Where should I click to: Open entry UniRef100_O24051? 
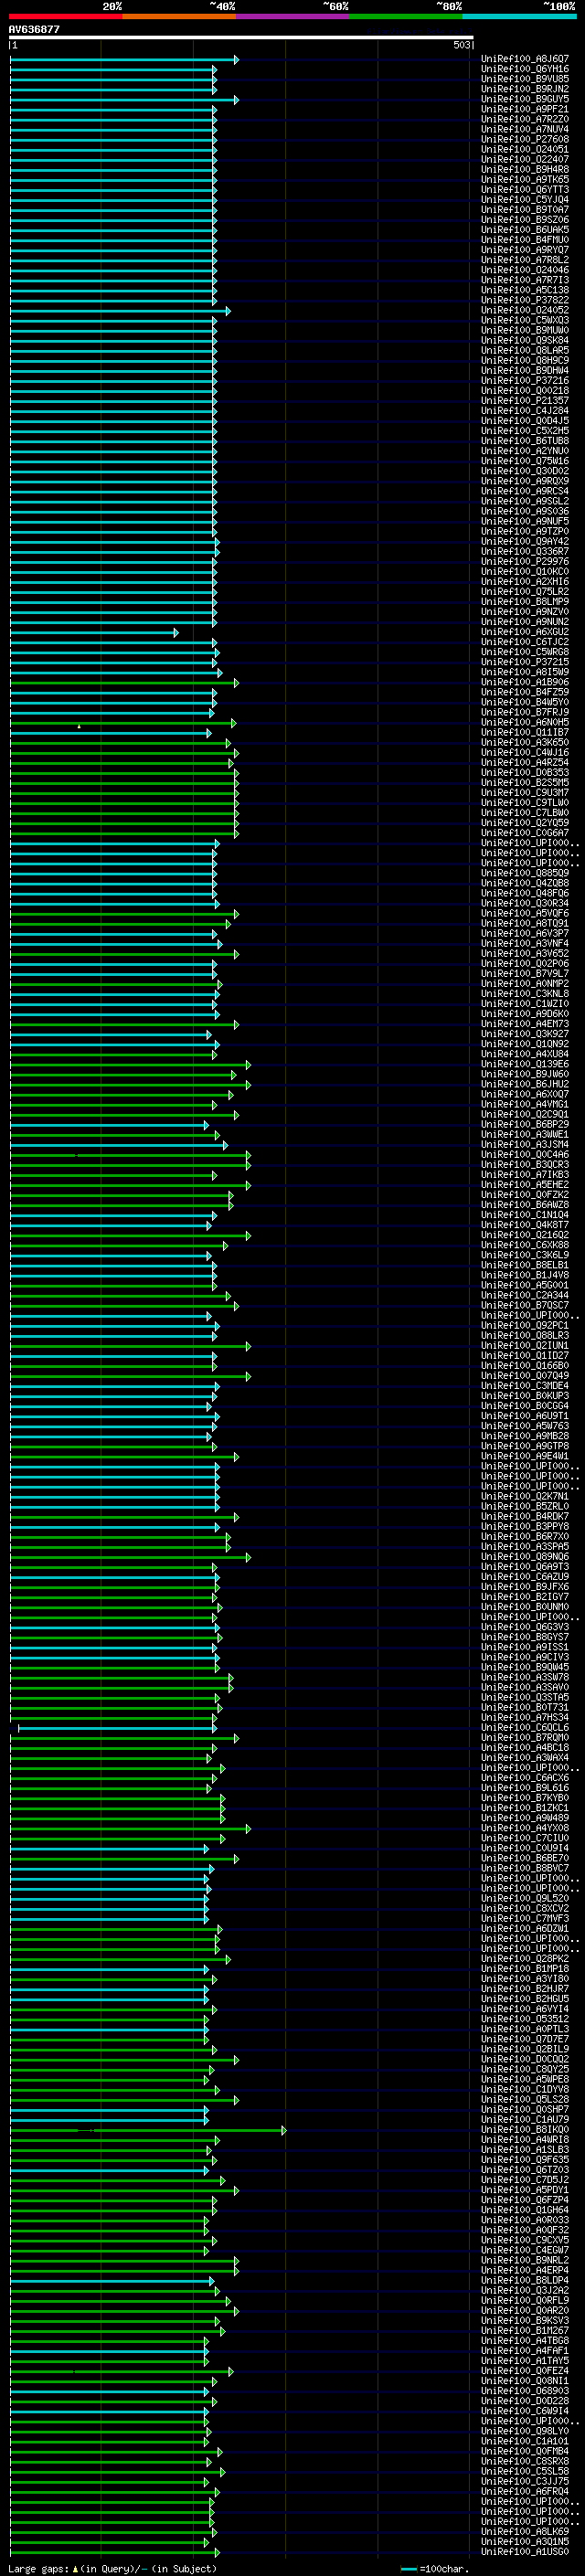525,149
